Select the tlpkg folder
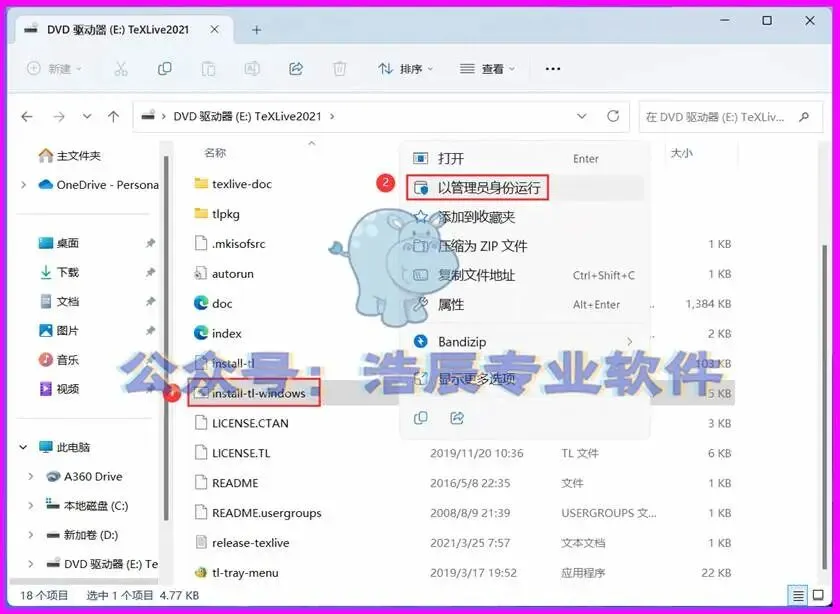The width and height of the screenshot is (840, 614). tap(218, 214)
